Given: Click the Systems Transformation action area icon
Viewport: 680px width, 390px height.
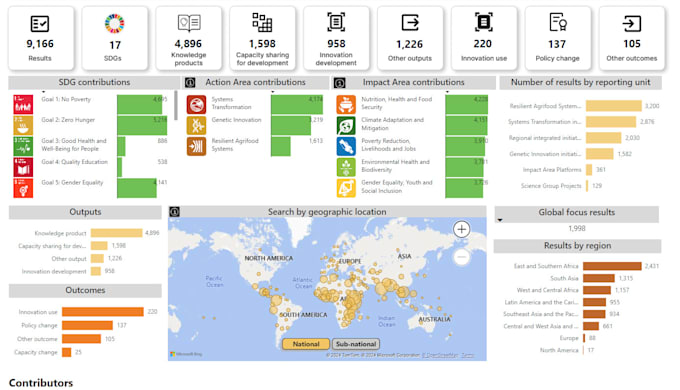Looking at the screenshot, I should pos(196,105).
